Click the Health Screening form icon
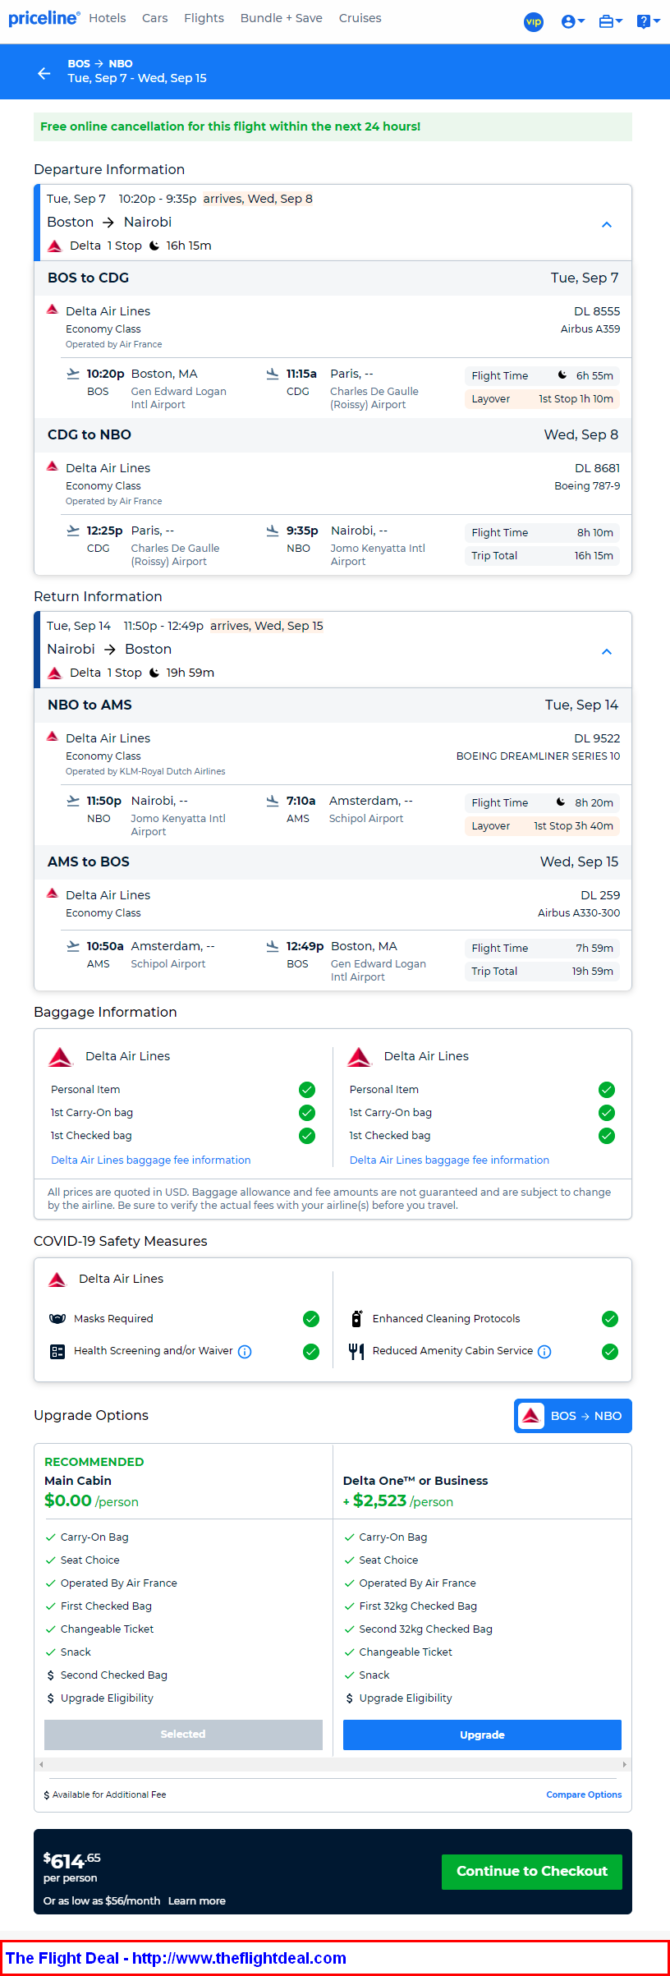 [57, 1351]
